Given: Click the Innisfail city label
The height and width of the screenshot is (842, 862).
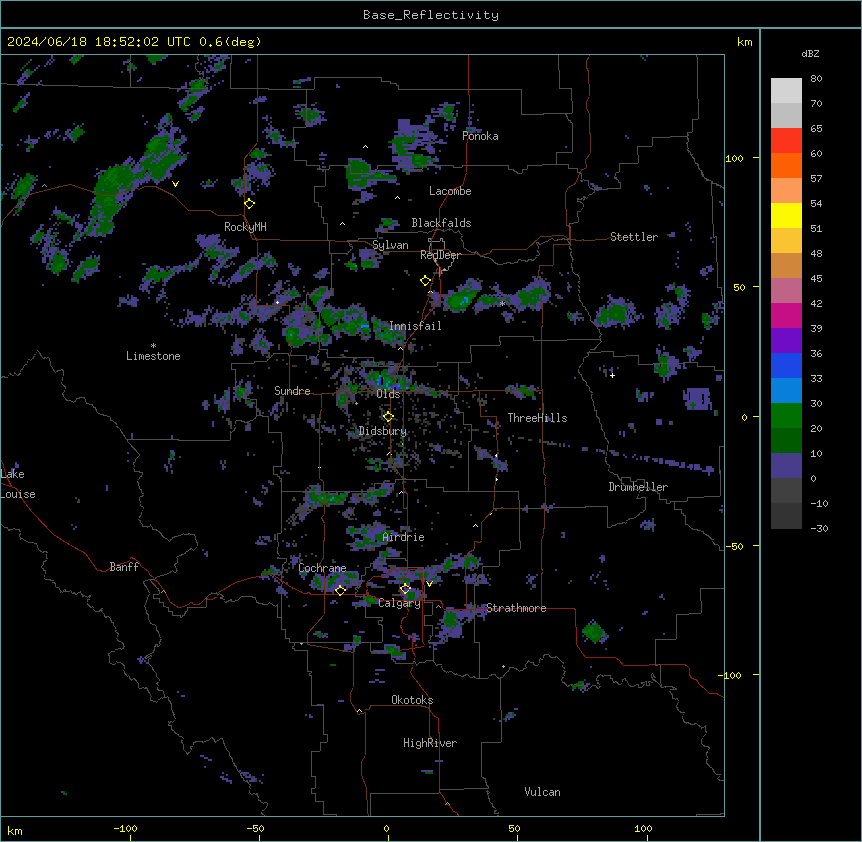Looking at the screenshot, I should [415, 326].
